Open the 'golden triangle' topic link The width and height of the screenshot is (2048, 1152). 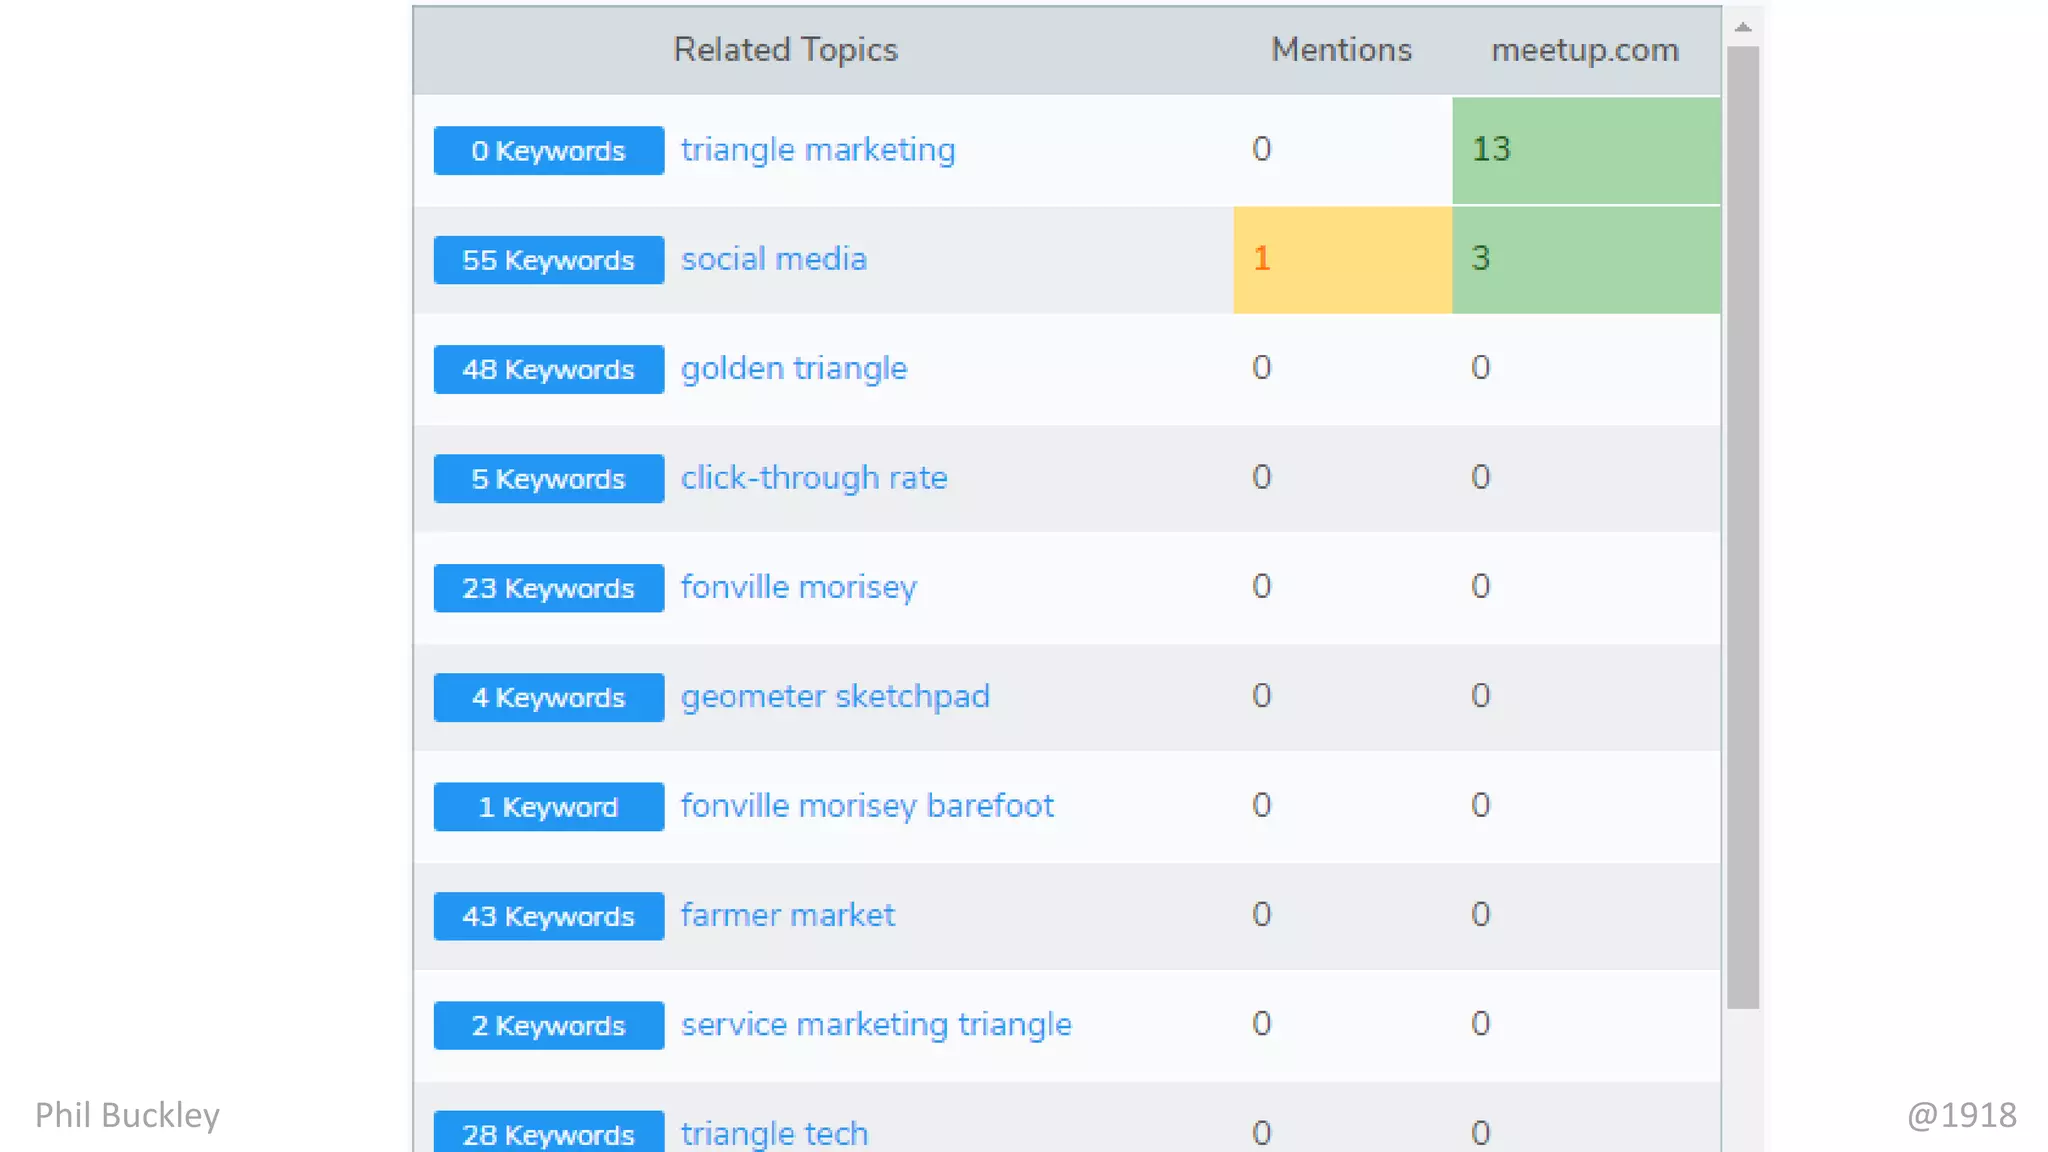pos(794,369)
